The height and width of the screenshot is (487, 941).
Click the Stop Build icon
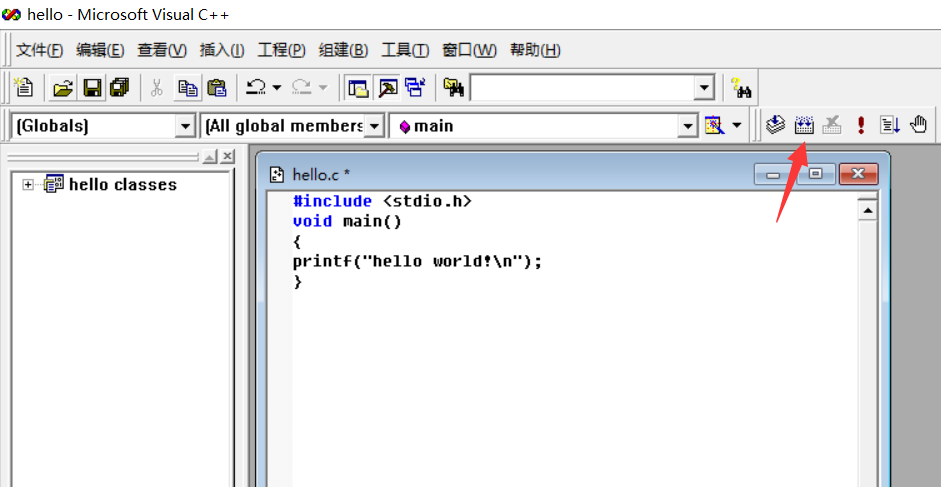(832, 125)
